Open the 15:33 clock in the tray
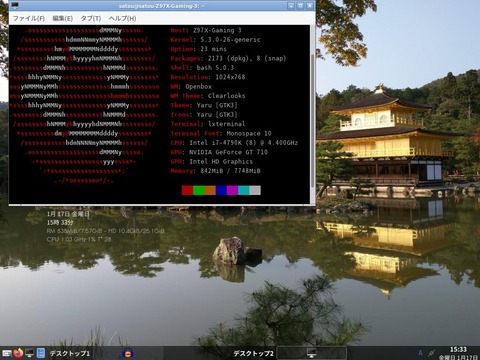The width and height of the screenshot is (480, 360). click(458, 349)
